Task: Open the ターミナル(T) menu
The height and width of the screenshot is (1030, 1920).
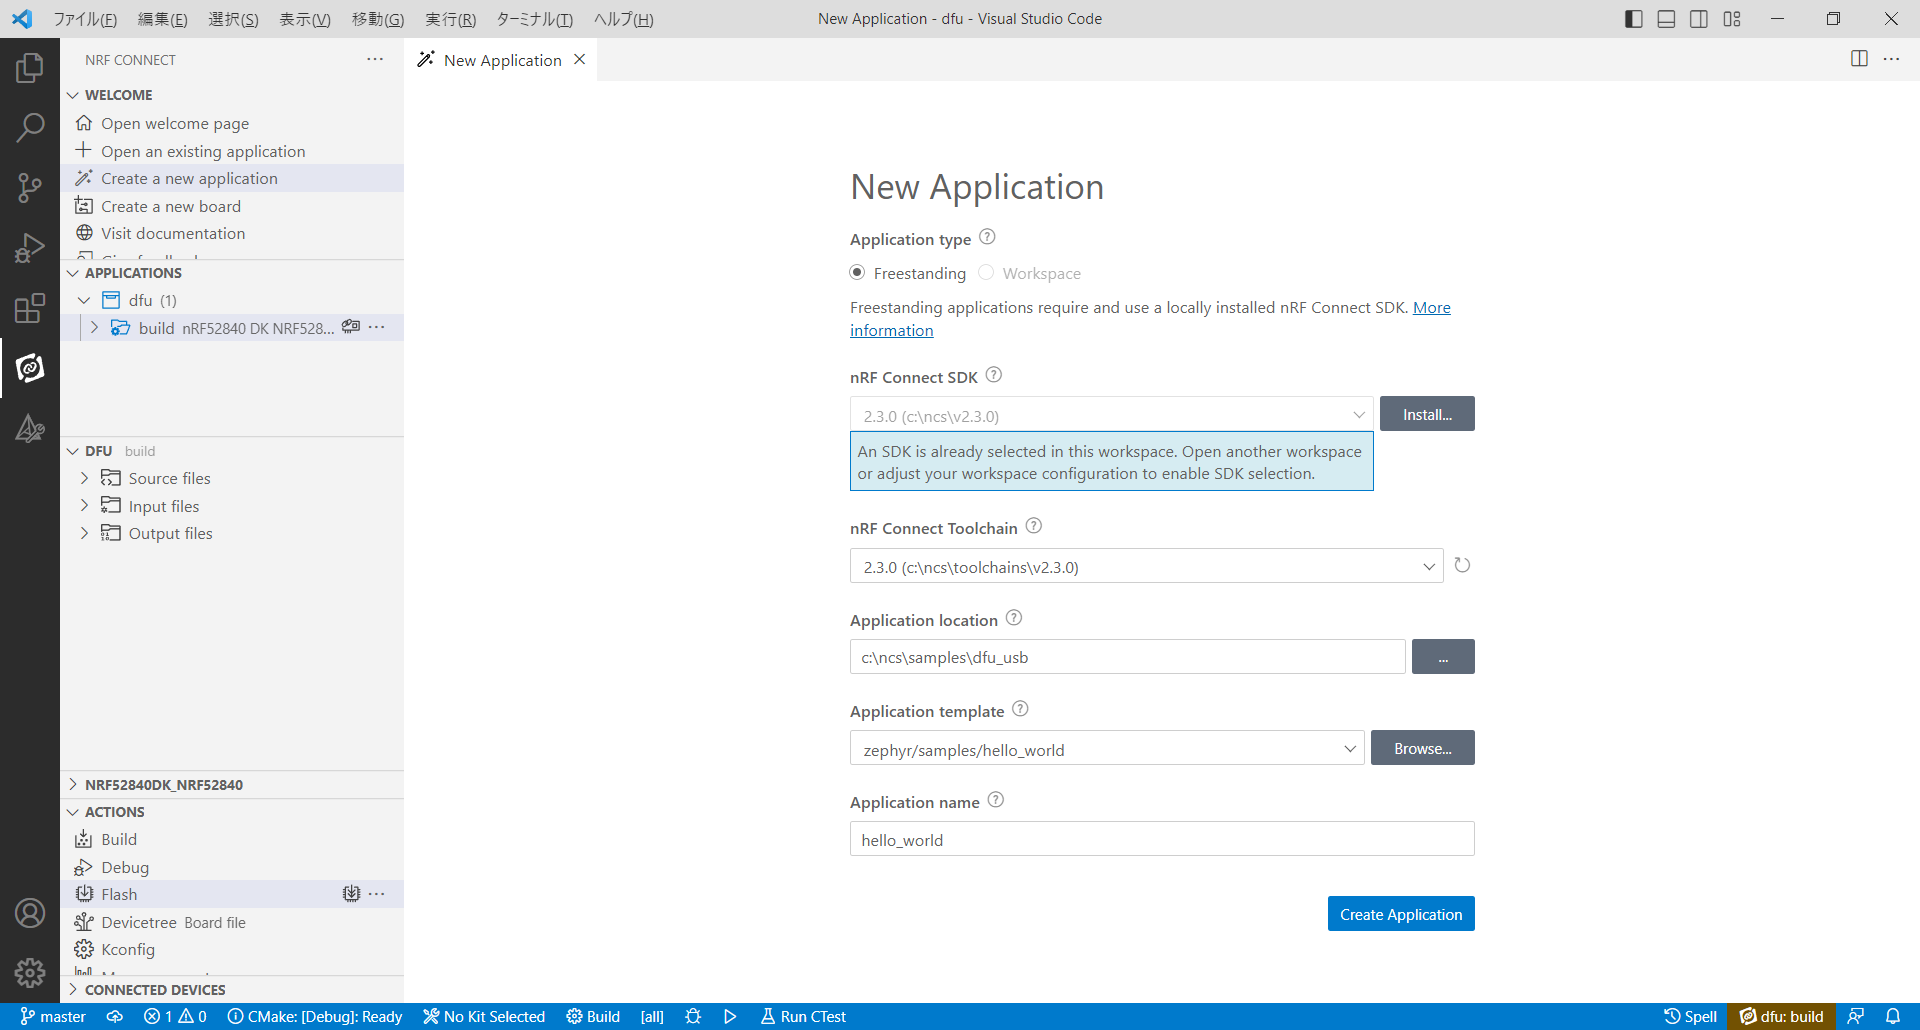Action: pos(535,19)
